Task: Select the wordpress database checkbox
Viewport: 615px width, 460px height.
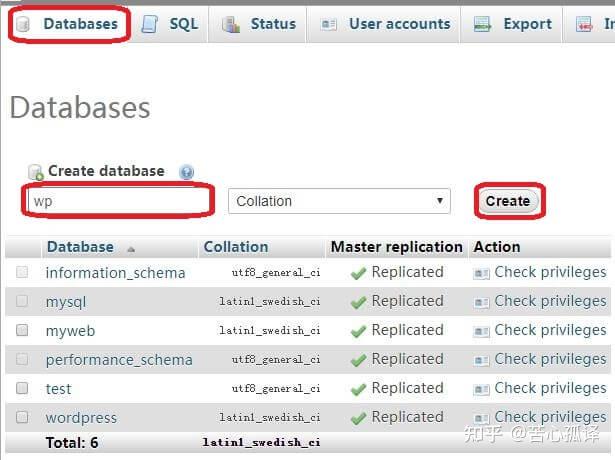Action: point(22,417)
